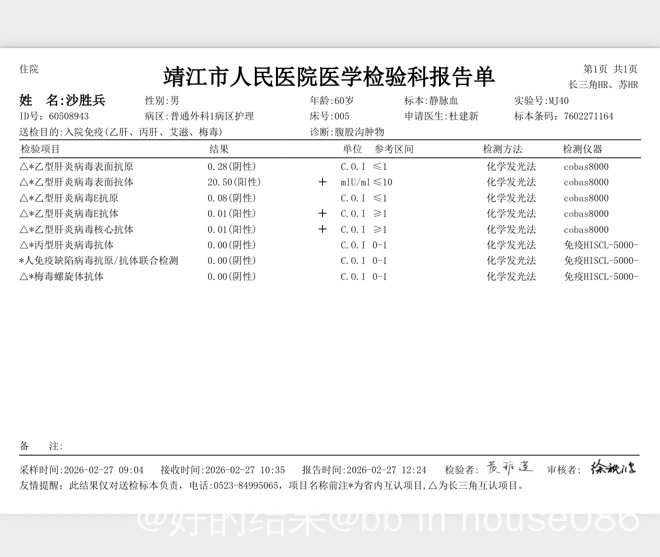Click the 检验者 handwritten signature

(x=509, y=468)
